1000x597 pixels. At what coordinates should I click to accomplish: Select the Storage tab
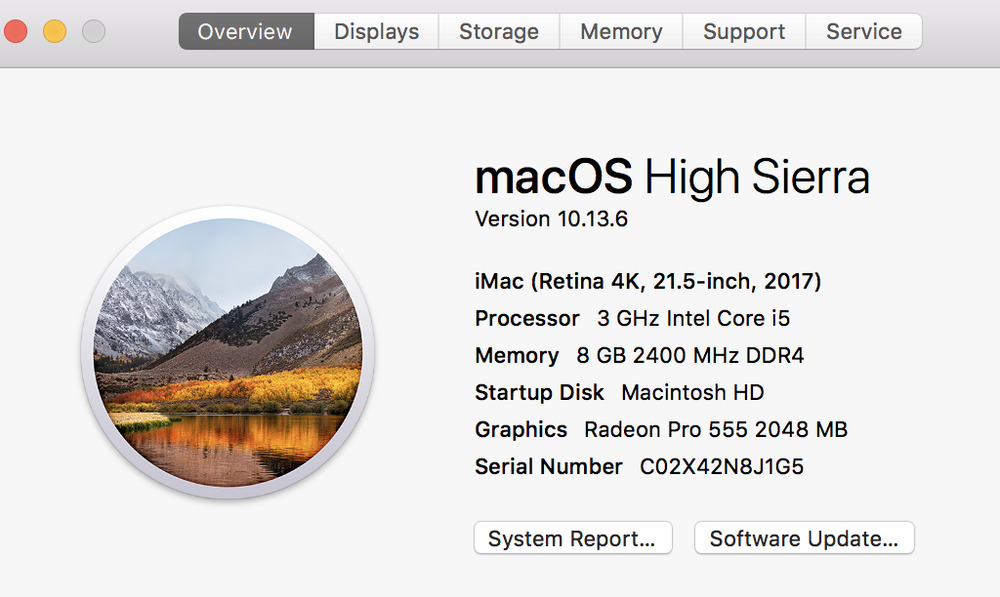499,31
